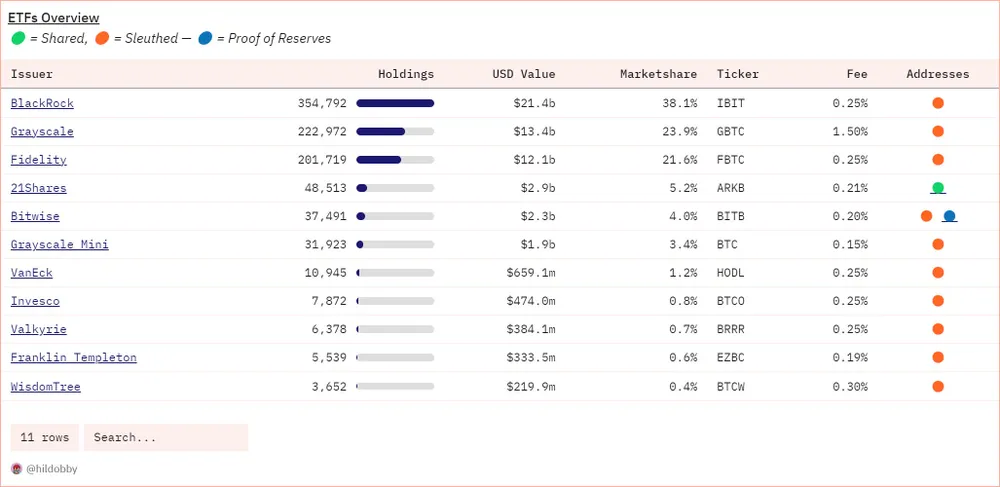Click the table Search input field
The height and width of the screenshot is (487, 1000).
point(165,437)
